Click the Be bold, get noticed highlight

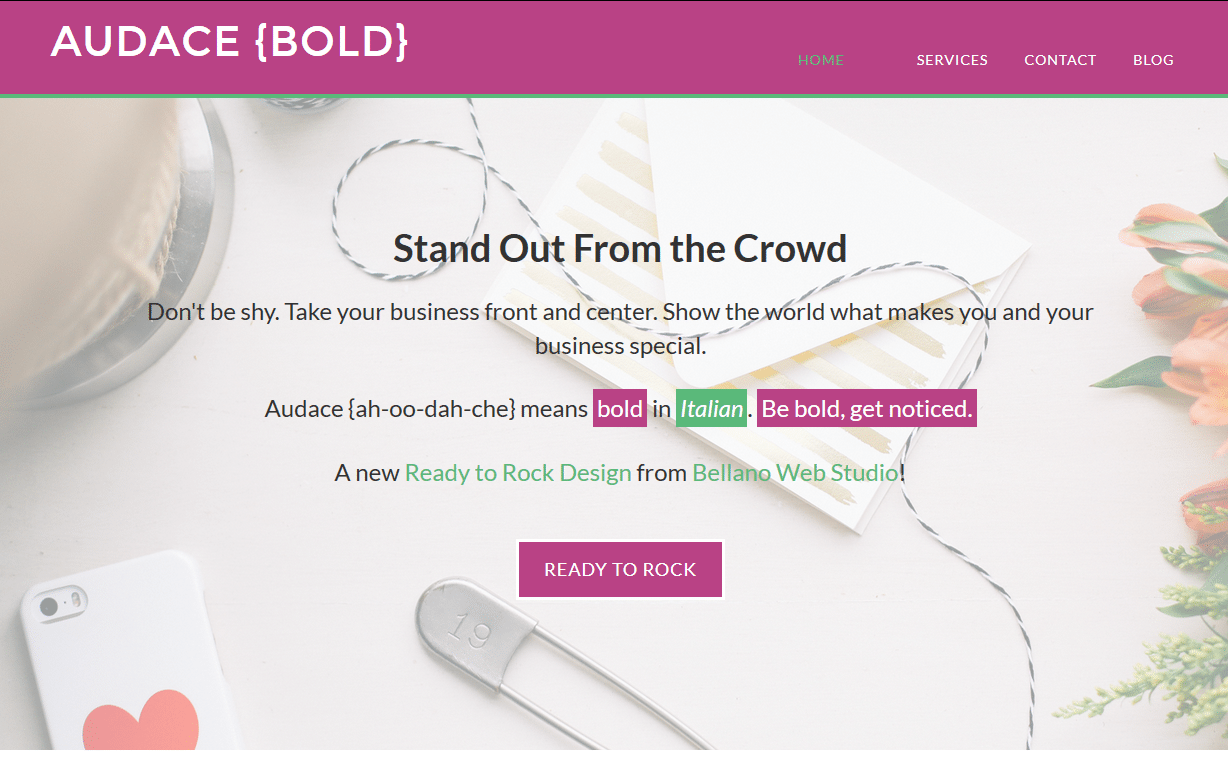coord(867,408)
